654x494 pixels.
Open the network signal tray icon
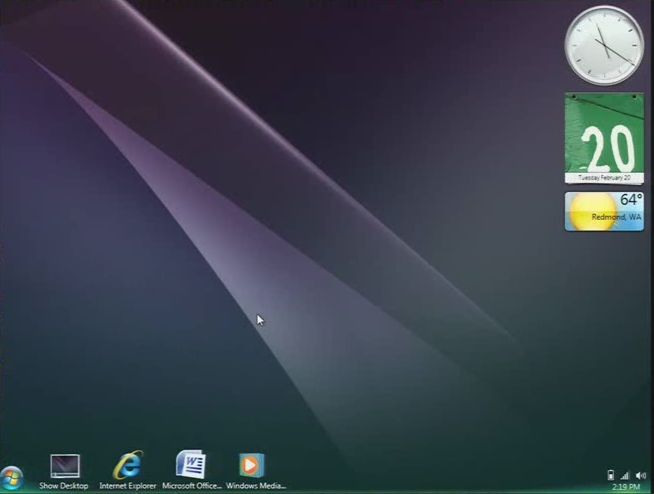pyautogui.click(x=625, y=476)
